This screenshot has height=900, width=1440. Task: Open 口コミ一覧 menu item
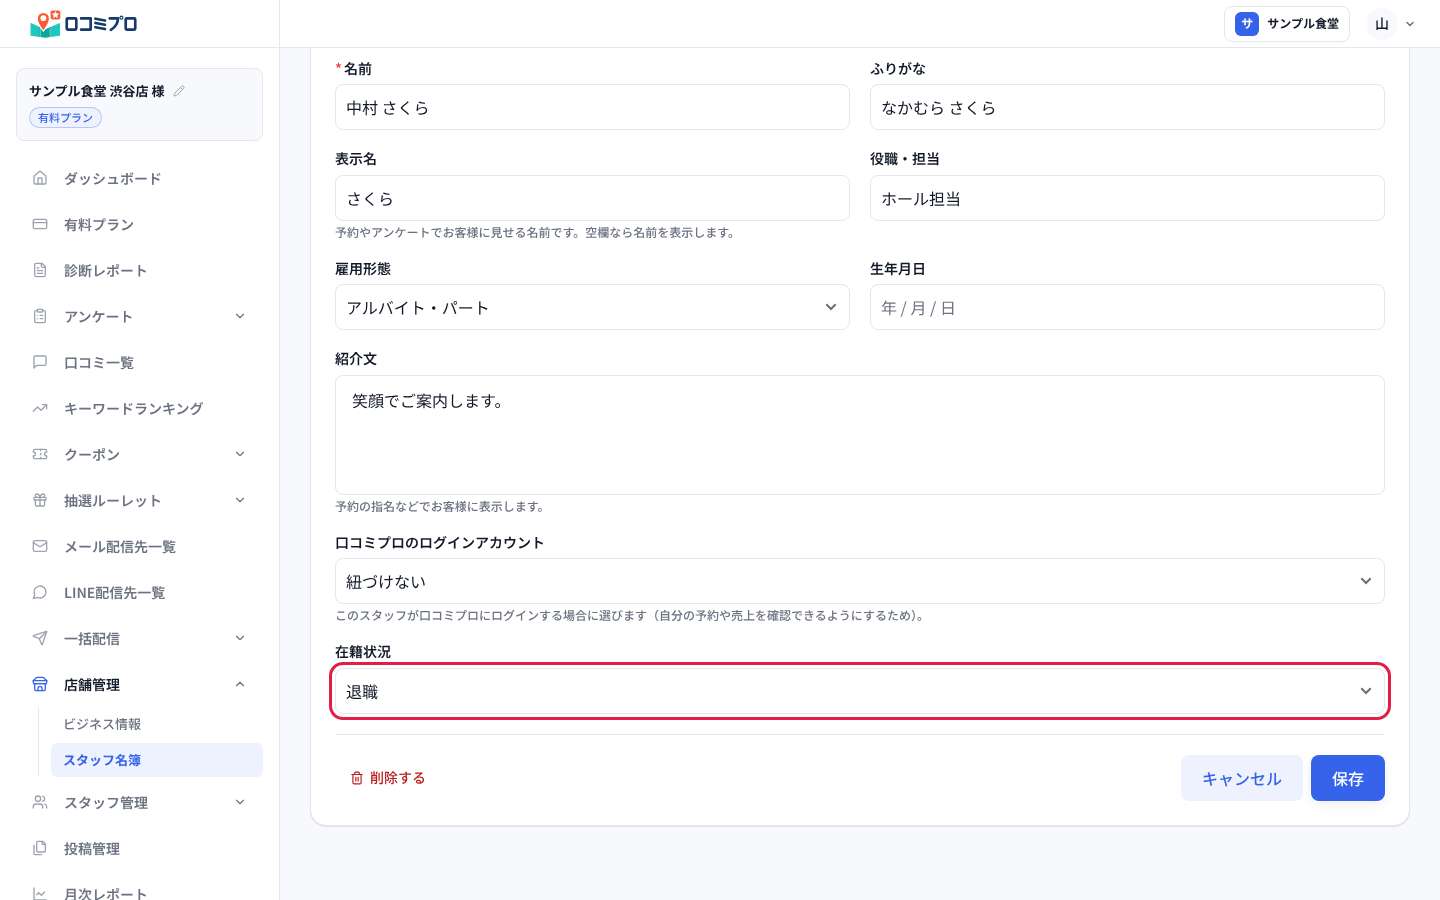click(x=140, y=362)
